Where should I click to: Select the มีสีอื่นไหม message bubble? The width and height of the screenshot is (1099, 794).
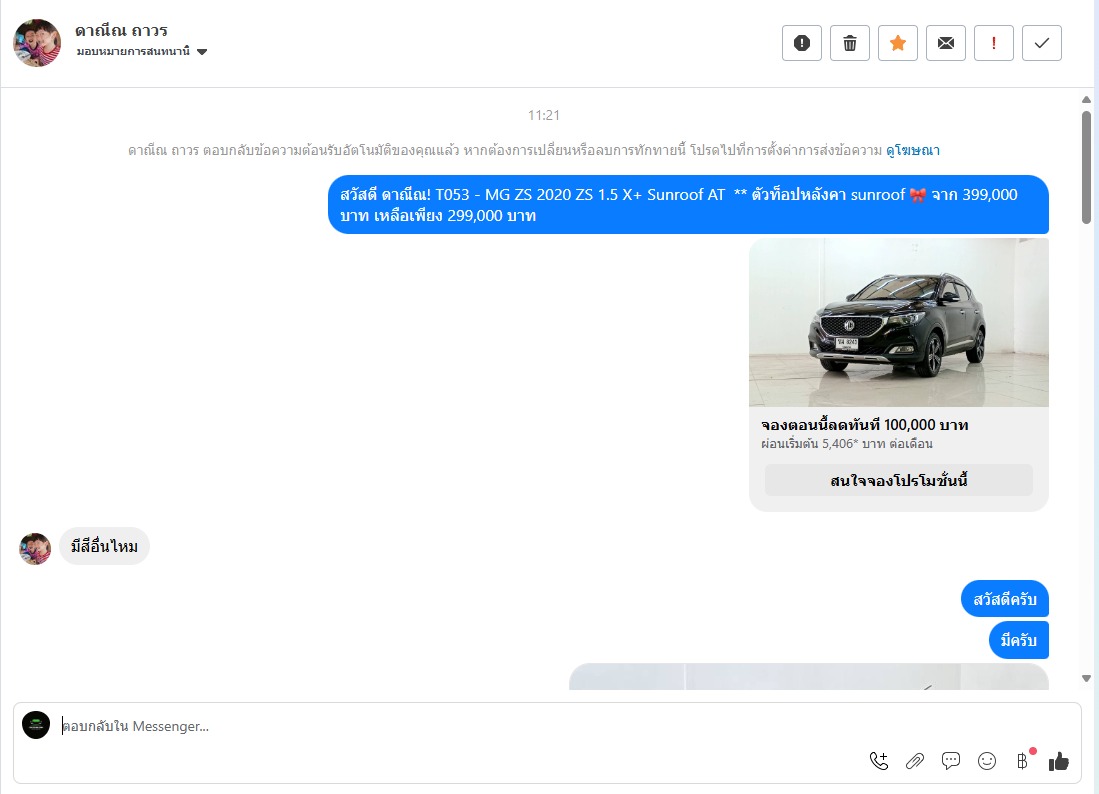tap(104, 547)
